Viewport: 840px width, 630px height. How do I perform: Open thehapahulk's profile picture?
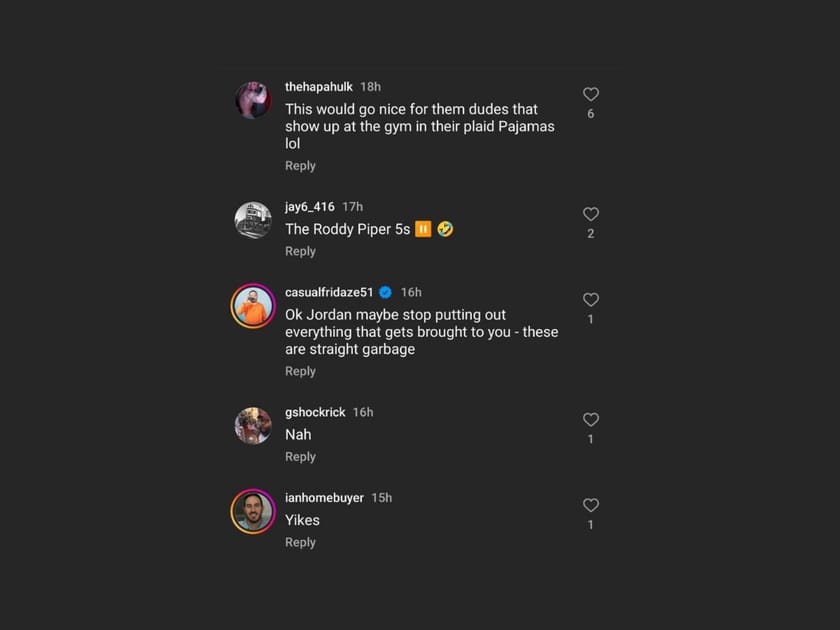(253, 101)
